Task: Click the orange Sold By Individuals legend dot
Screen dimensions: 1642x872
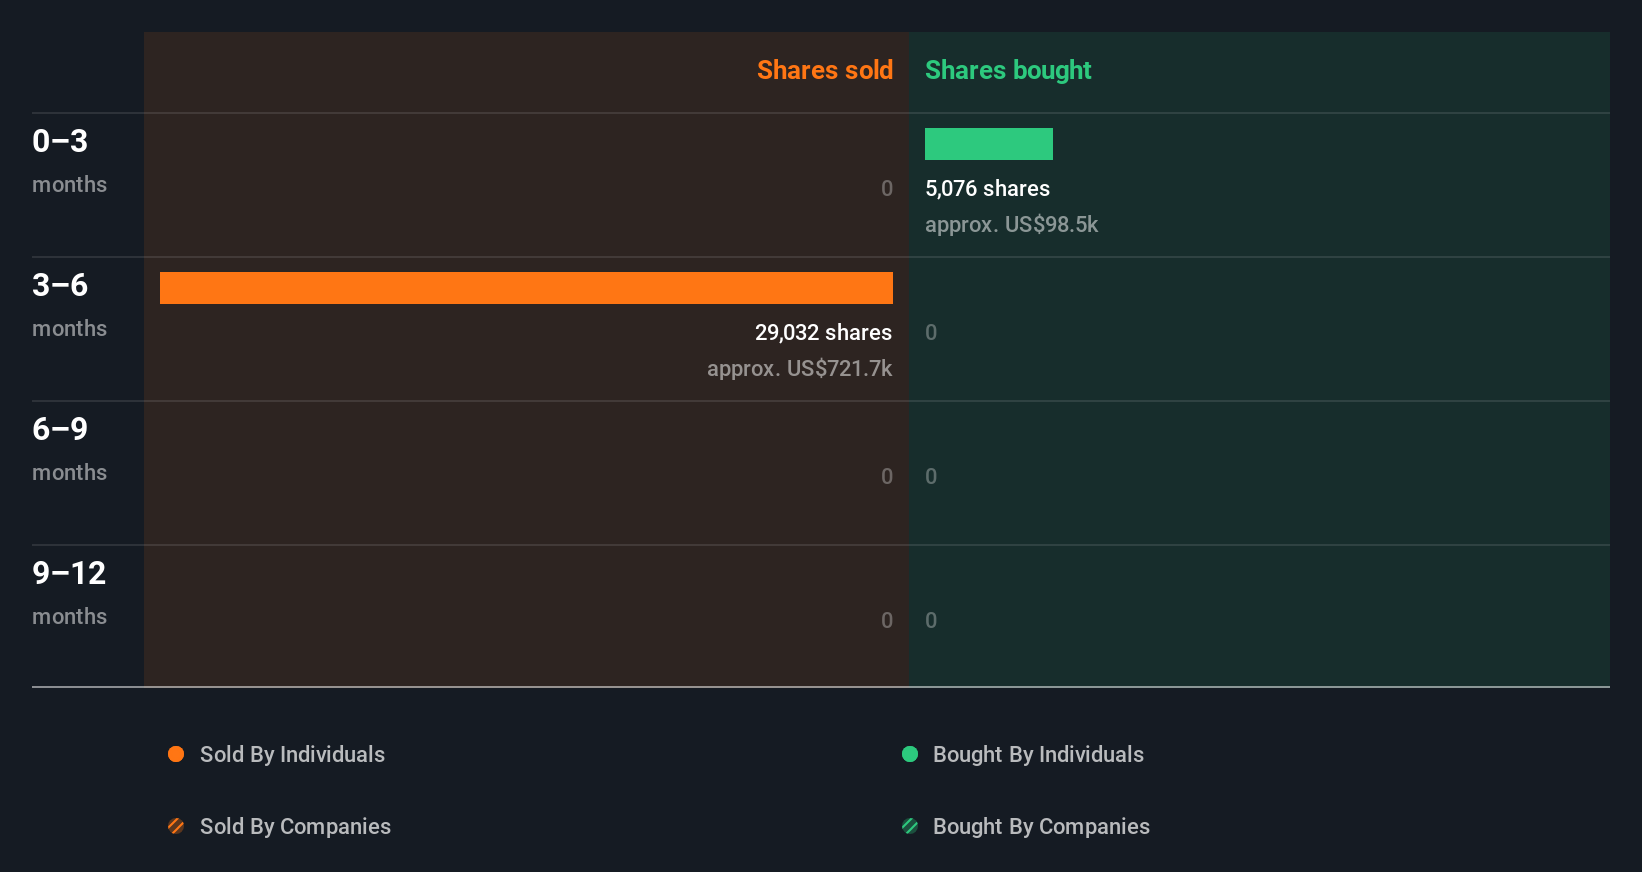Action: click(x=176, y=754)
